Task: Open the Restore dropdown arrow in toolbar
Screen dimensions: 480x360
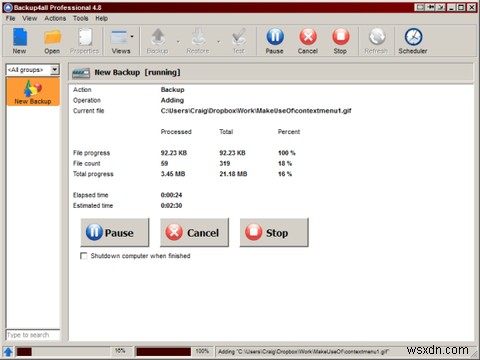Action: (x=219, y=42)
